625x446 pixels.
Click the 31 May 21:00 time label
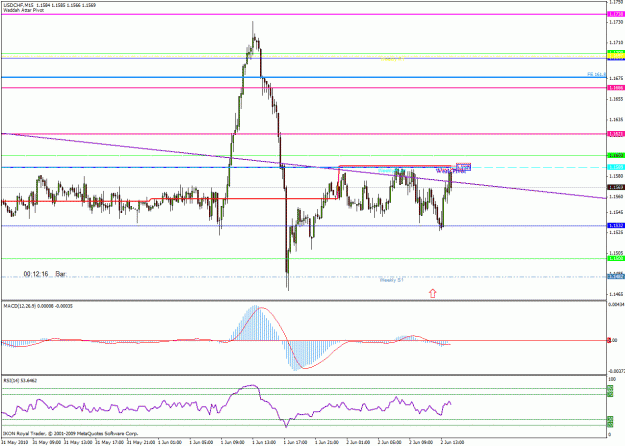tap(141, 442)
